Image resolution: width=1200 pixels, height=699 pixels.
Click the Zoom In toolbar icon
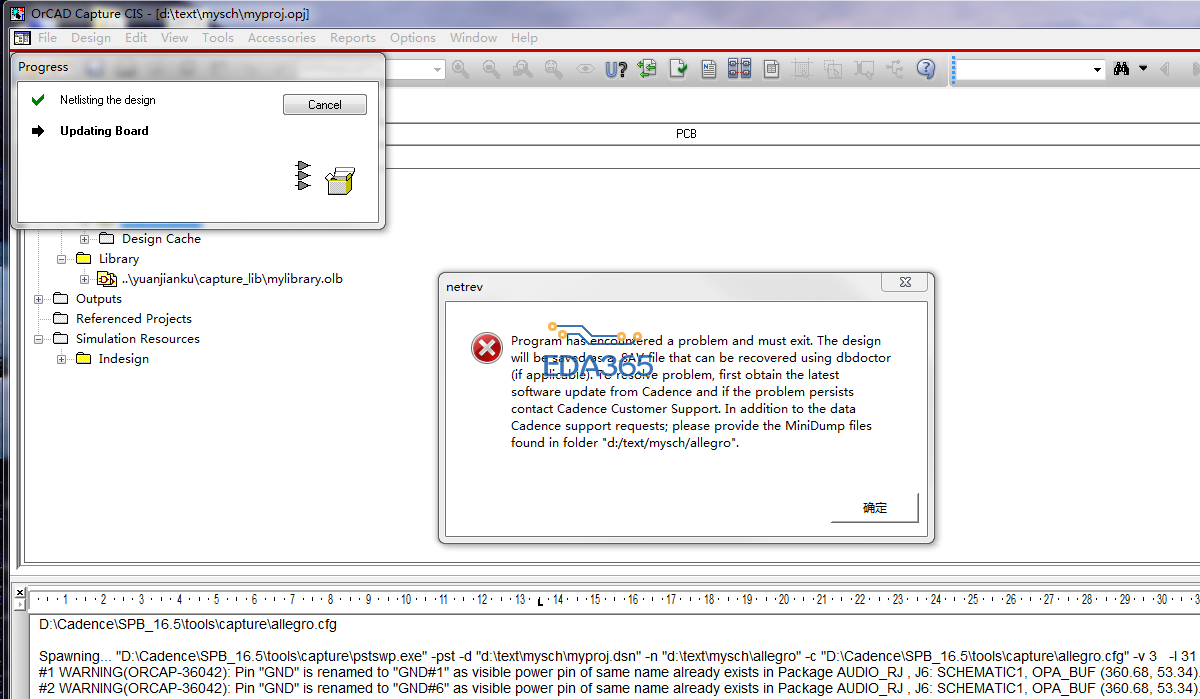(461, 69)
